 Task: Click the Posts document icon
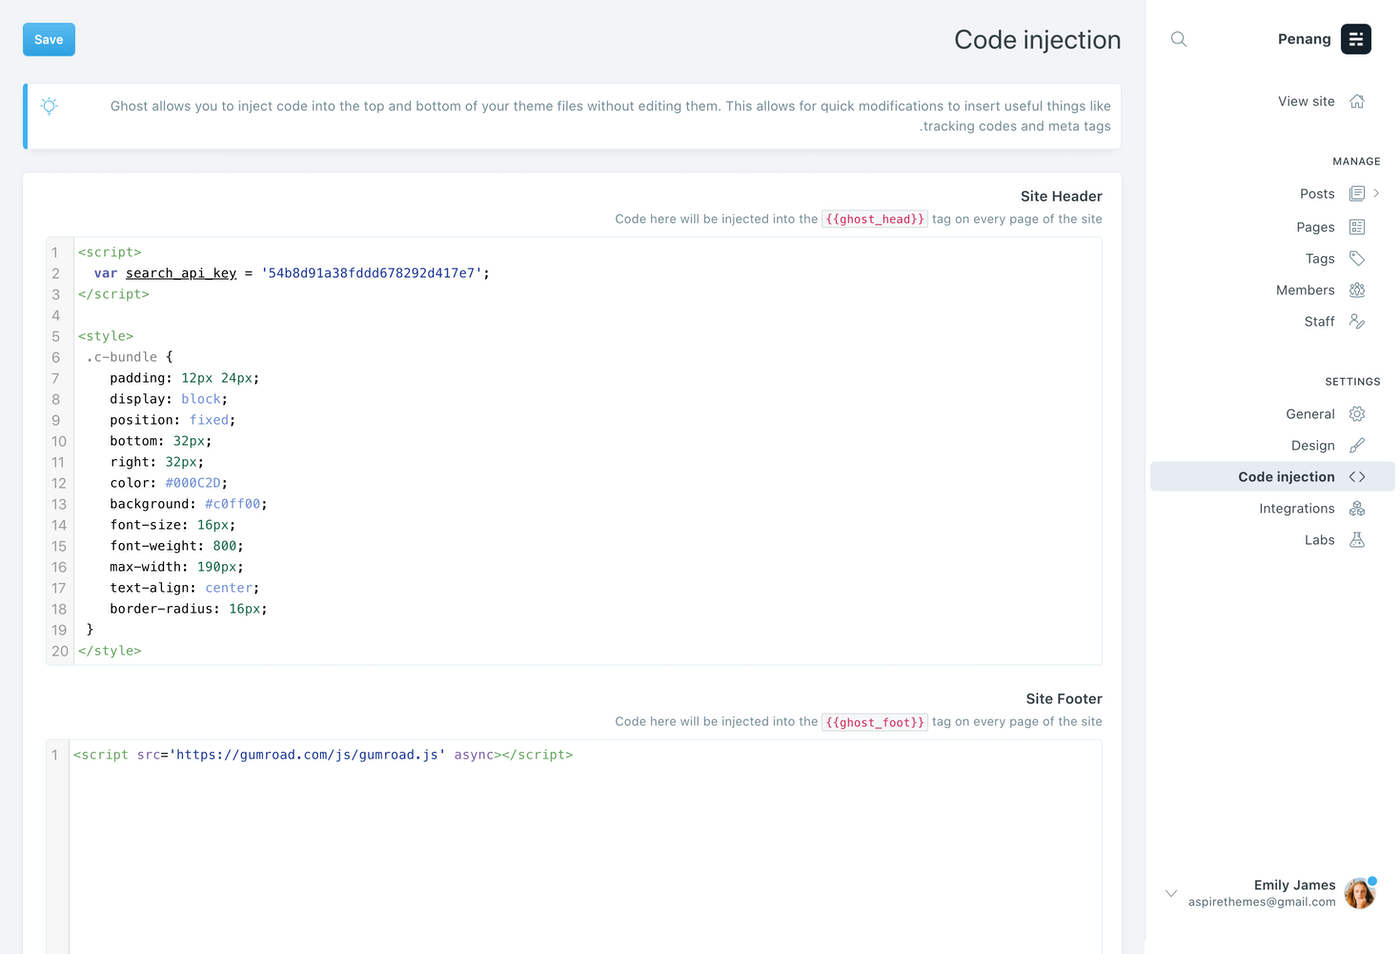point(1357,194)
